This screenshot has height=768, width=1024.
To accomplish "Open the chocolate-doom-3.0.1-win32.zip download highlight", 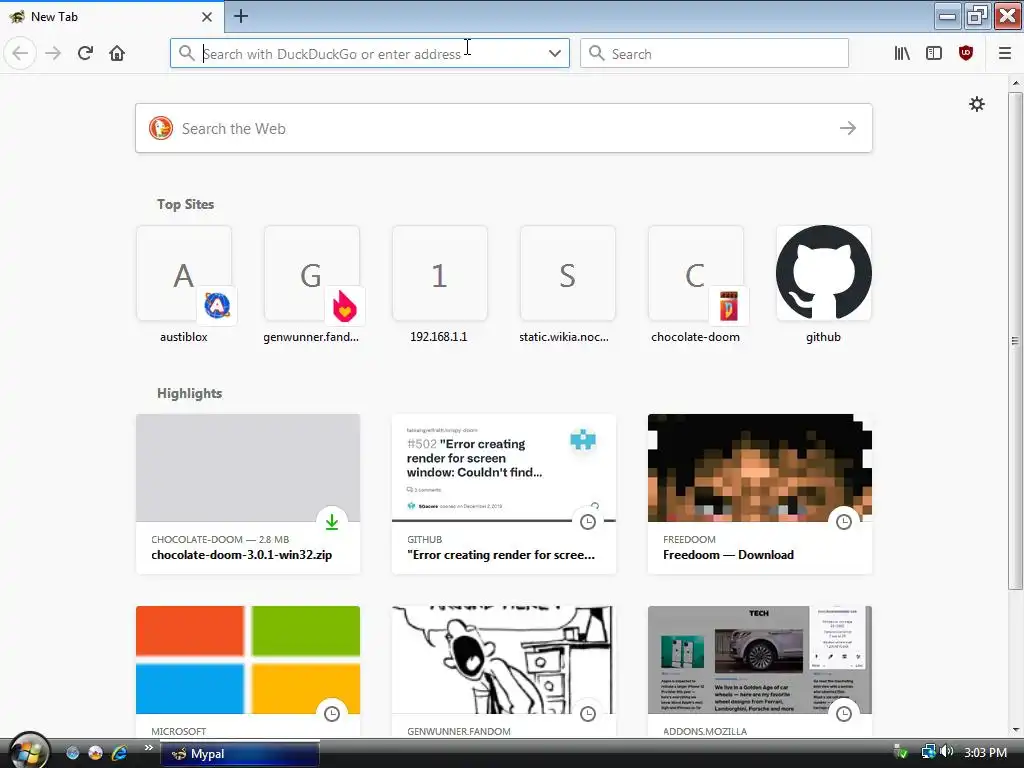I will click(248, 494).
